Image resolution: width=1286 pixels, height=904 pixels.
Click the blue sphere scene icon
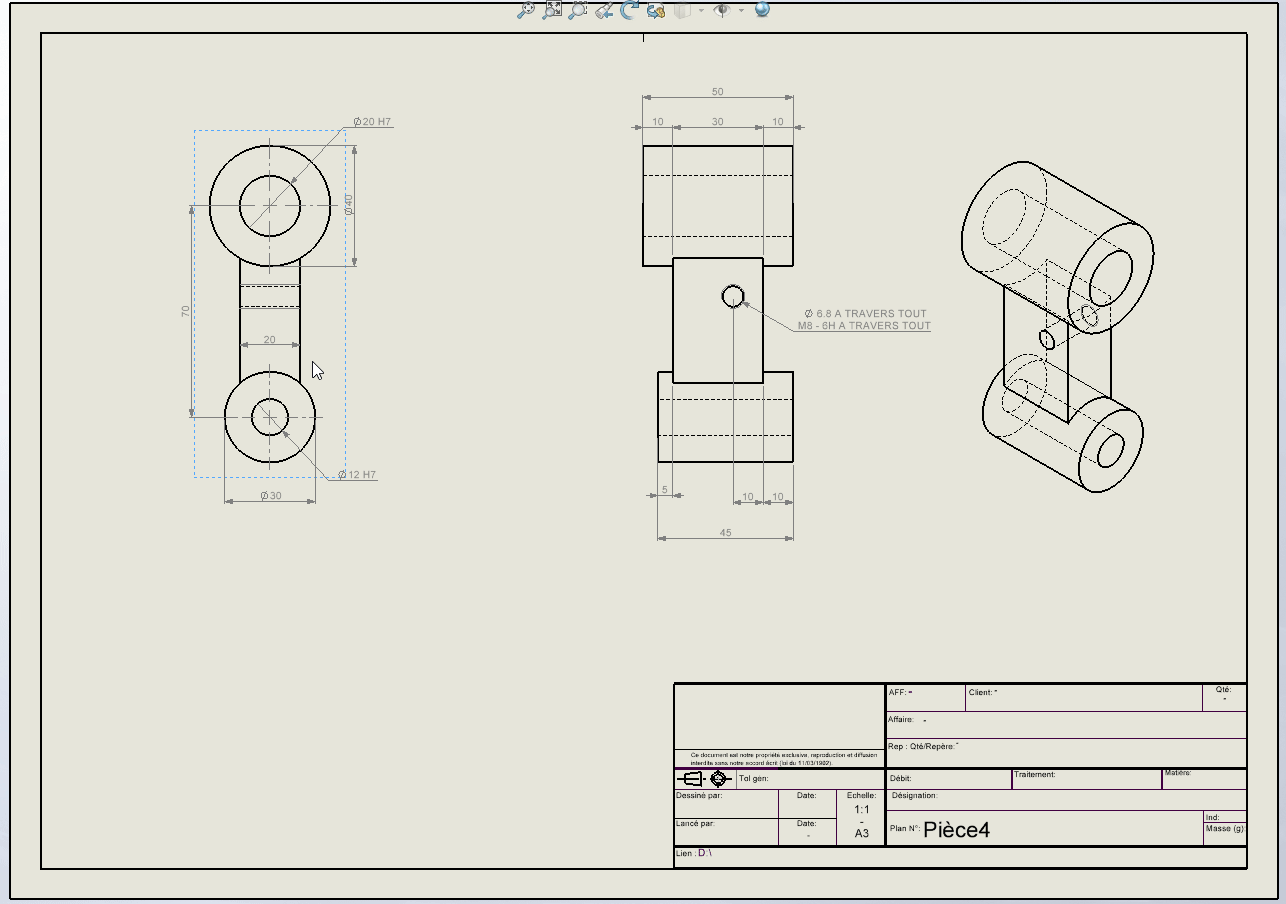762,10
